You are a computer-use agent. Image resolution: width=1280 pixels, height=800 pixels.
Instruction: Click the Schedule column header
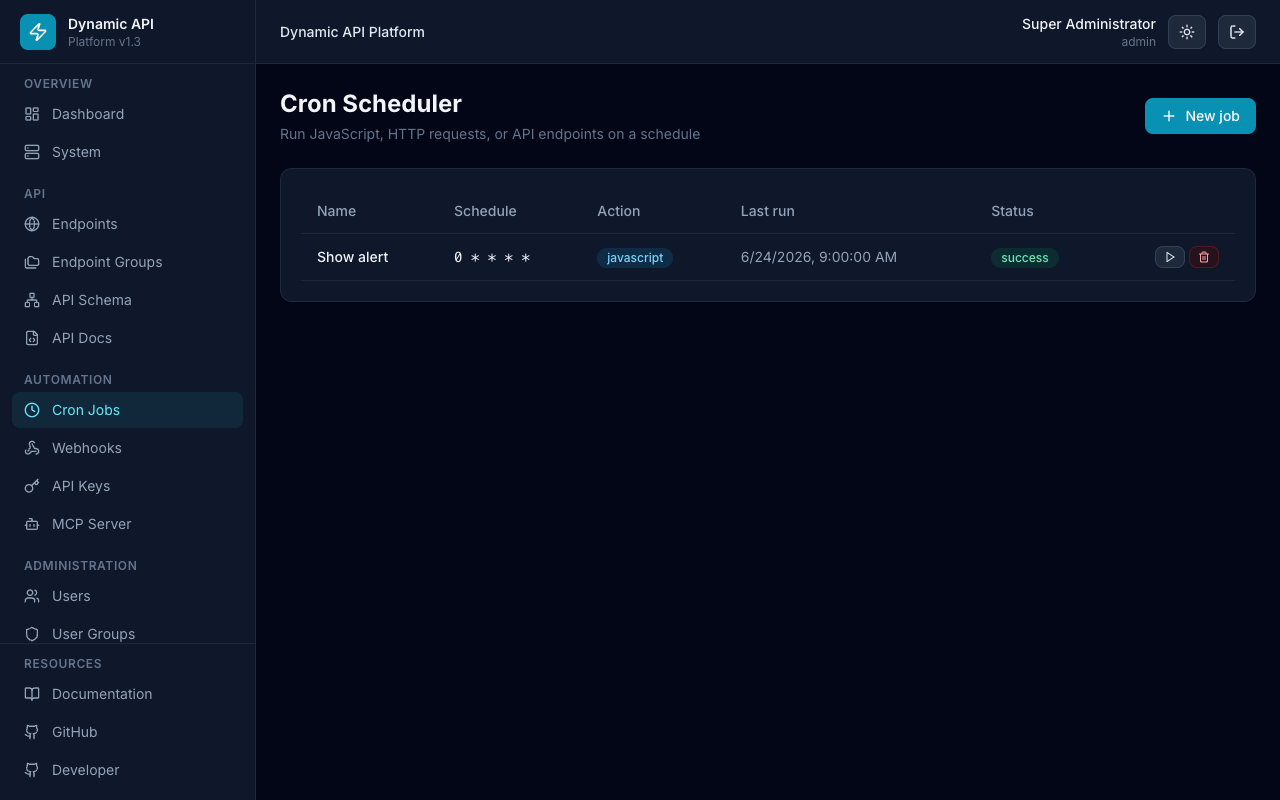click(485, 211)
